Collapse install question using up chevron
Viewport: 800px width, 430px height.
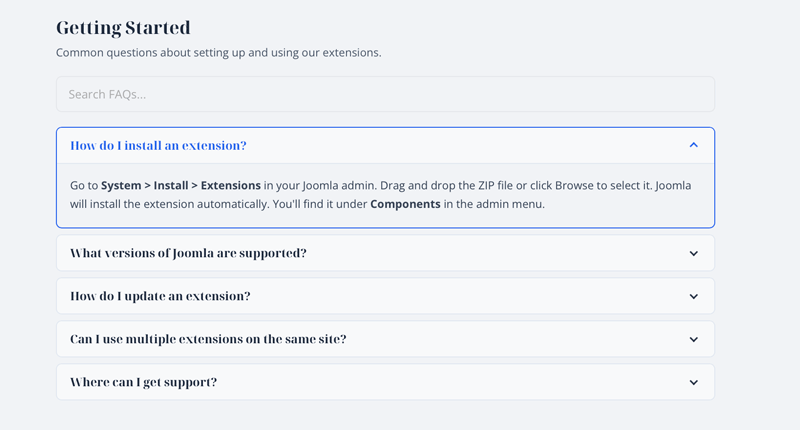coord(693,146)
